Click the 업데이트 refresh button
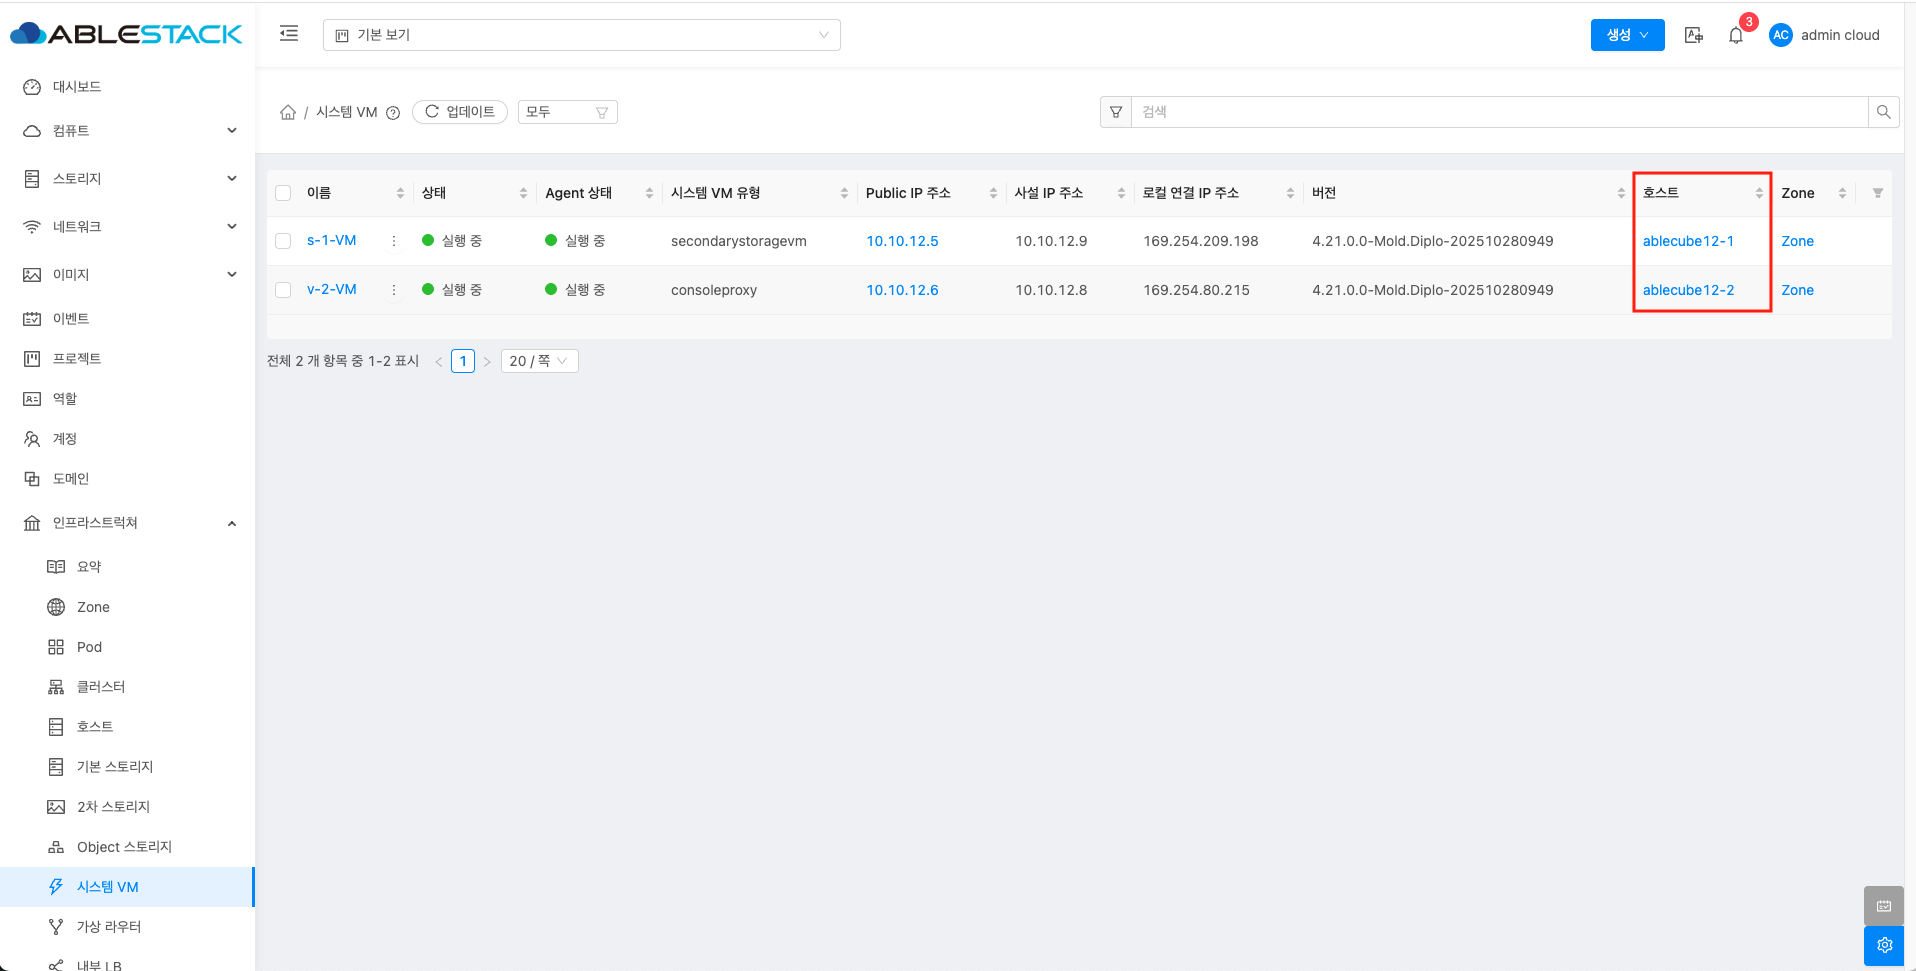The image size is (1916, 971). click(460, 112)
